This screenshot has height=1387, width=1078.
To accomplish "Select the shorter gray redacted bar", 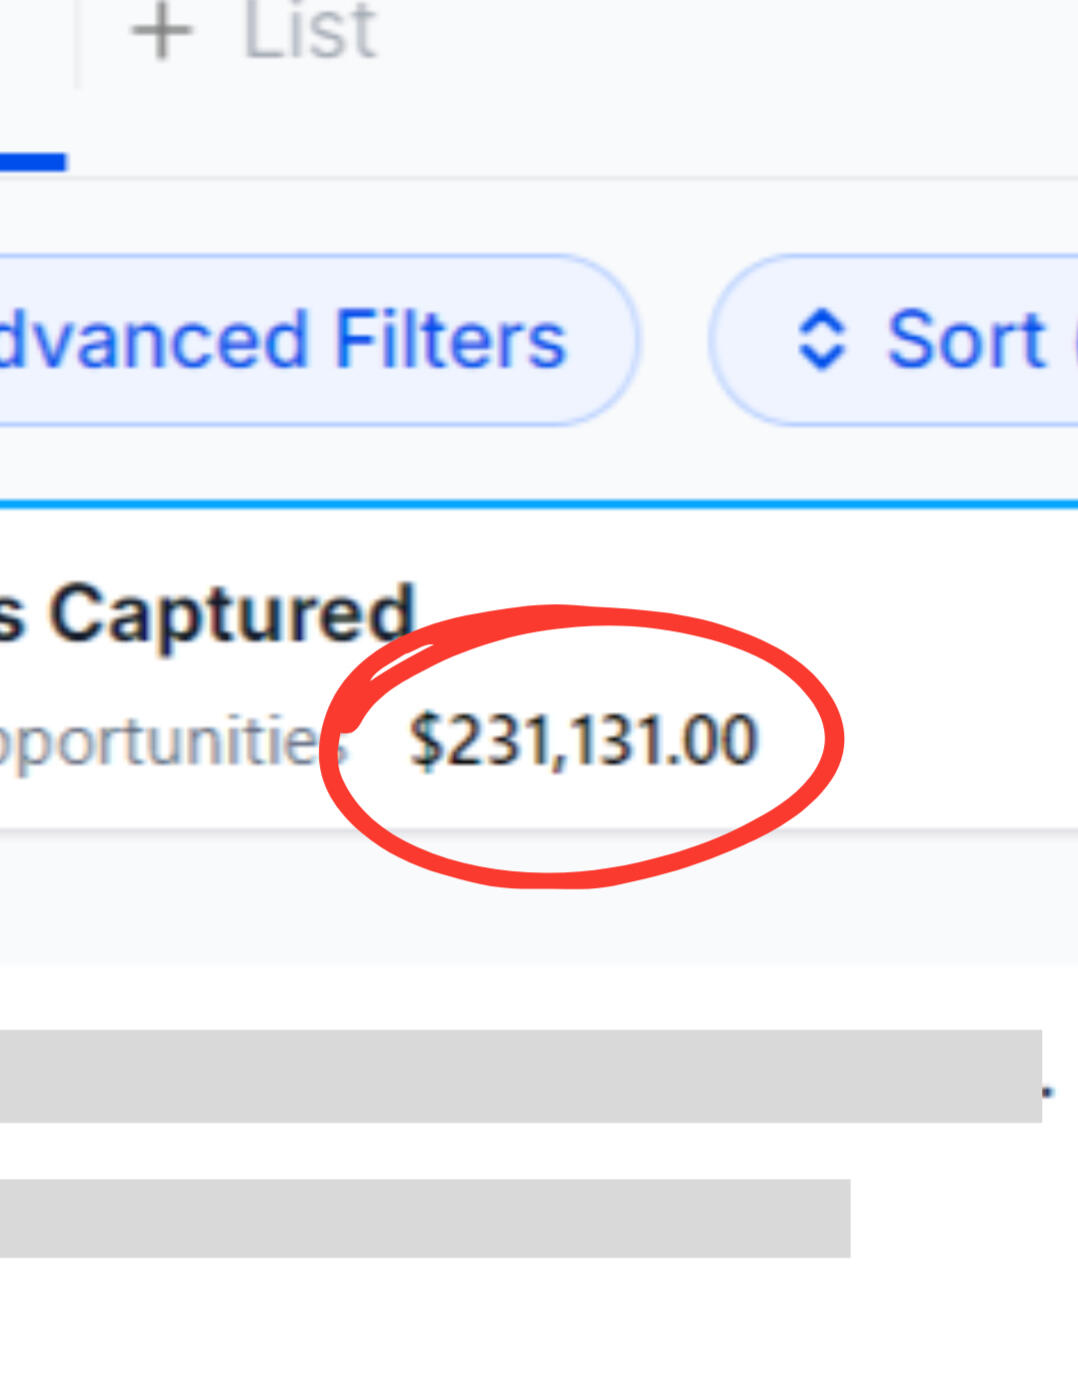I will point(425,1218).
